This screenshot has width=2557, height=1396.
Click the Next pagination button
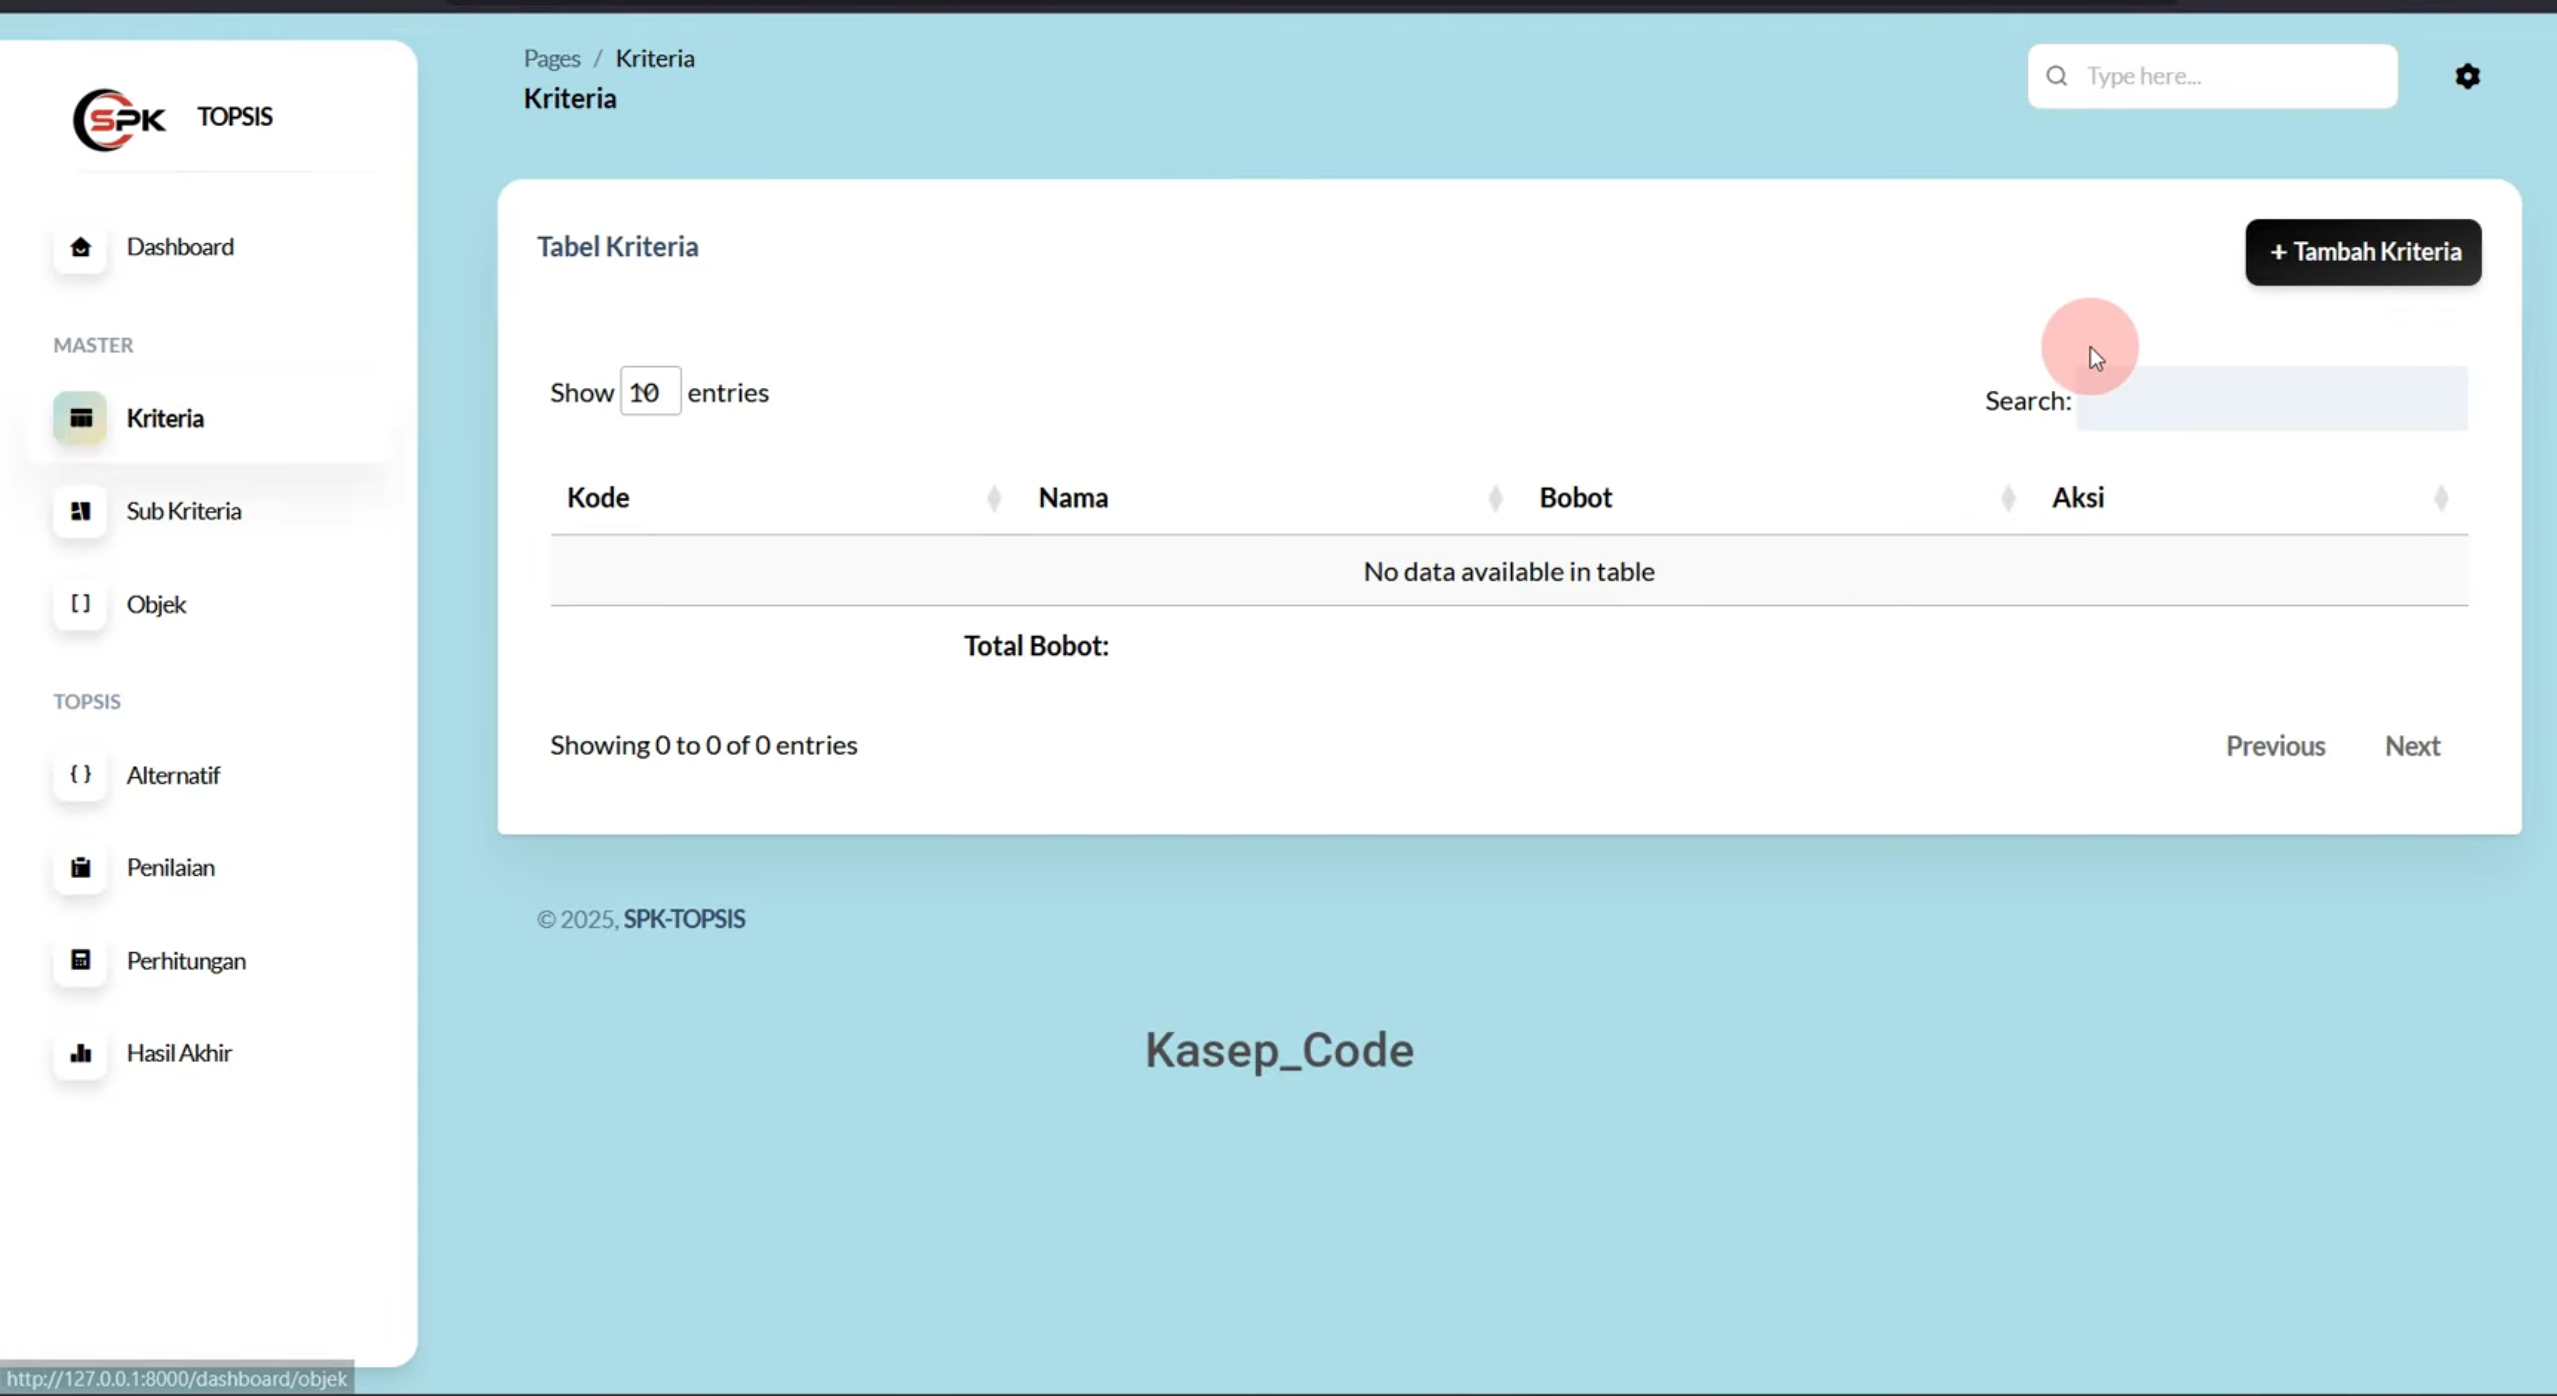click(2412, 746)
